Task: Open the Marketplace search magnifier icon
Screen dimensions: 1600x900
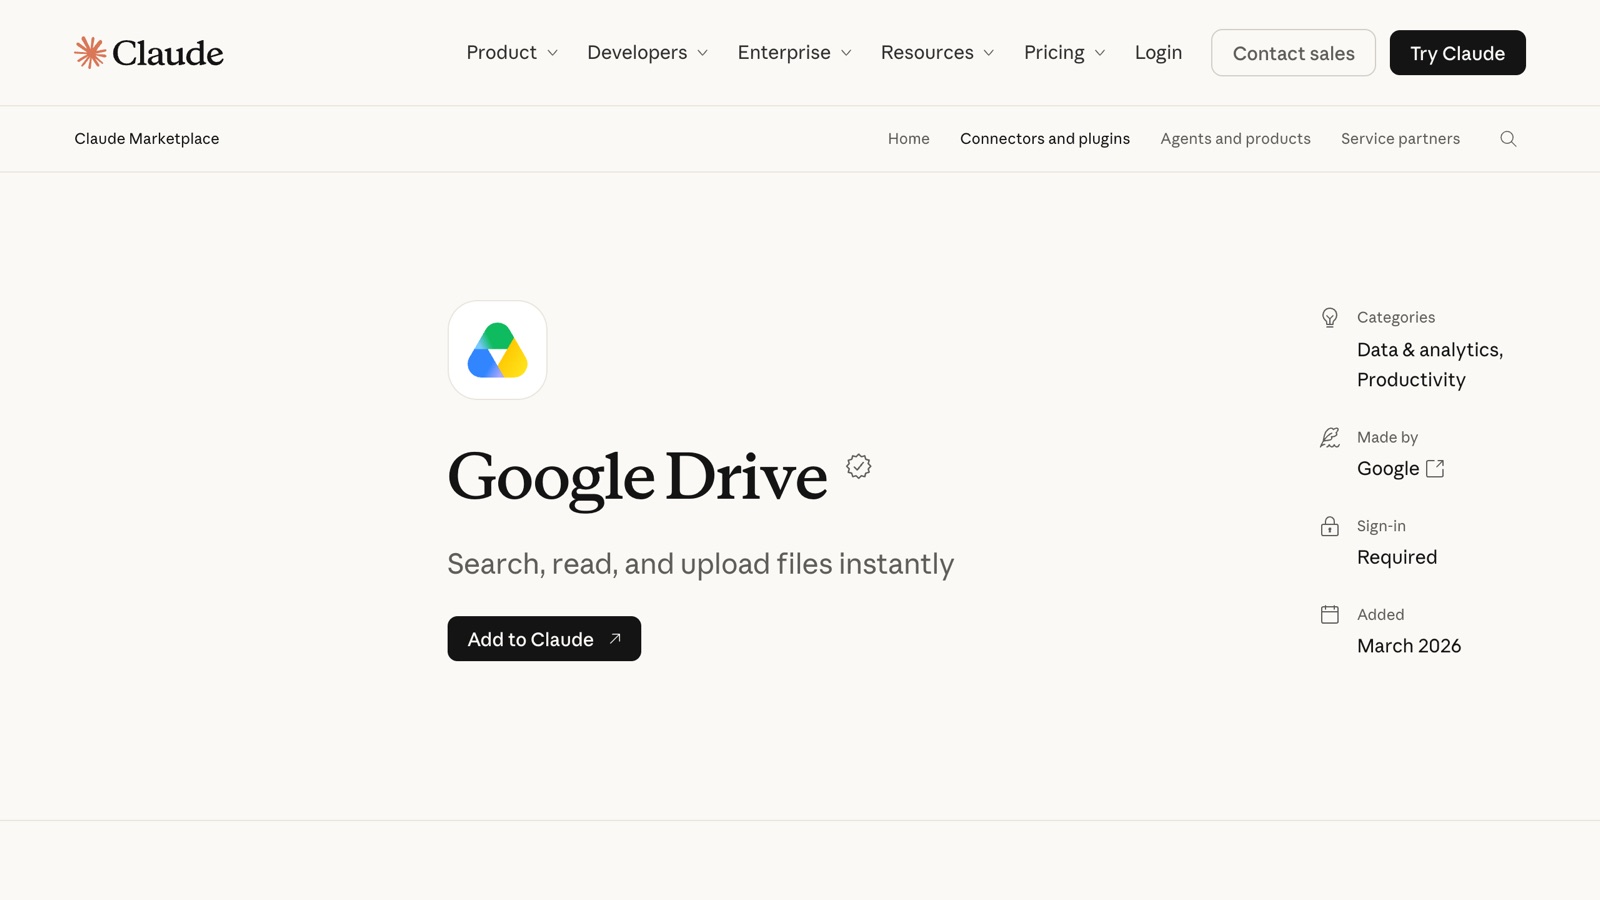Action: tap(1508, 139)
